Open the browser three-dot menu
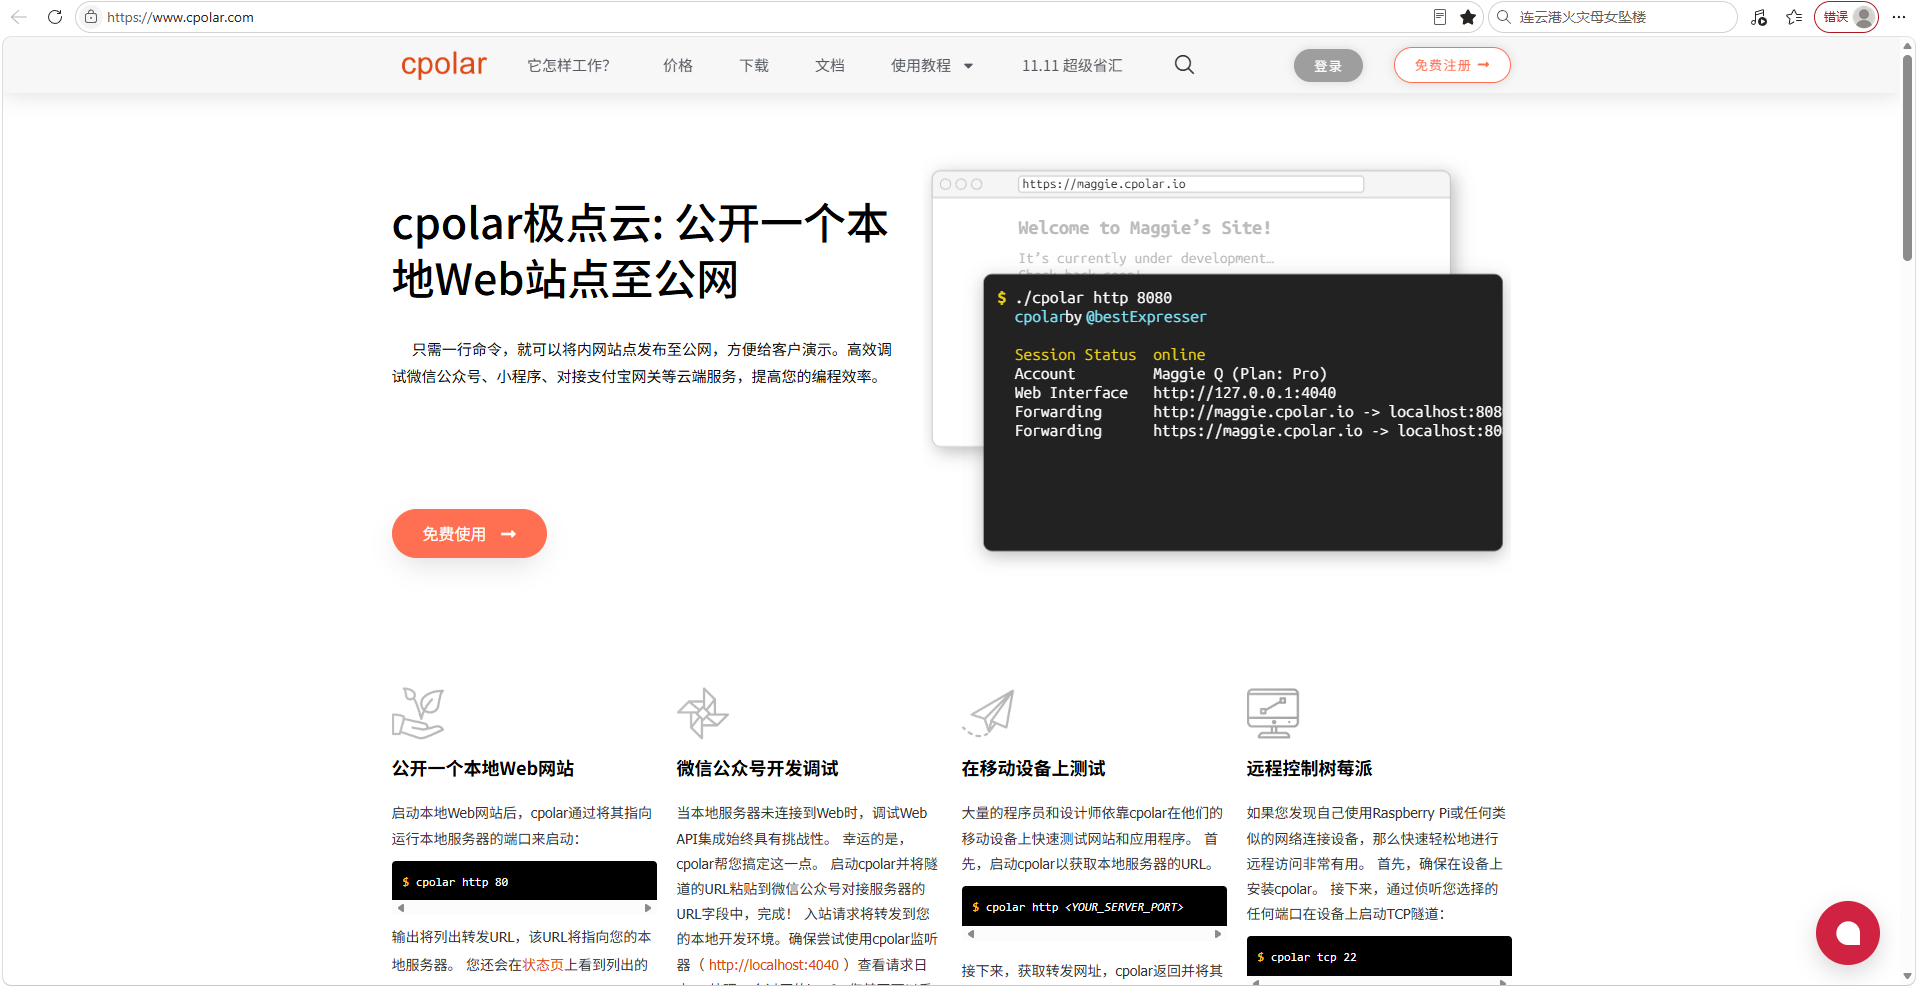This screenshot has height=986, width=1918. click(x=1899, y=17)
